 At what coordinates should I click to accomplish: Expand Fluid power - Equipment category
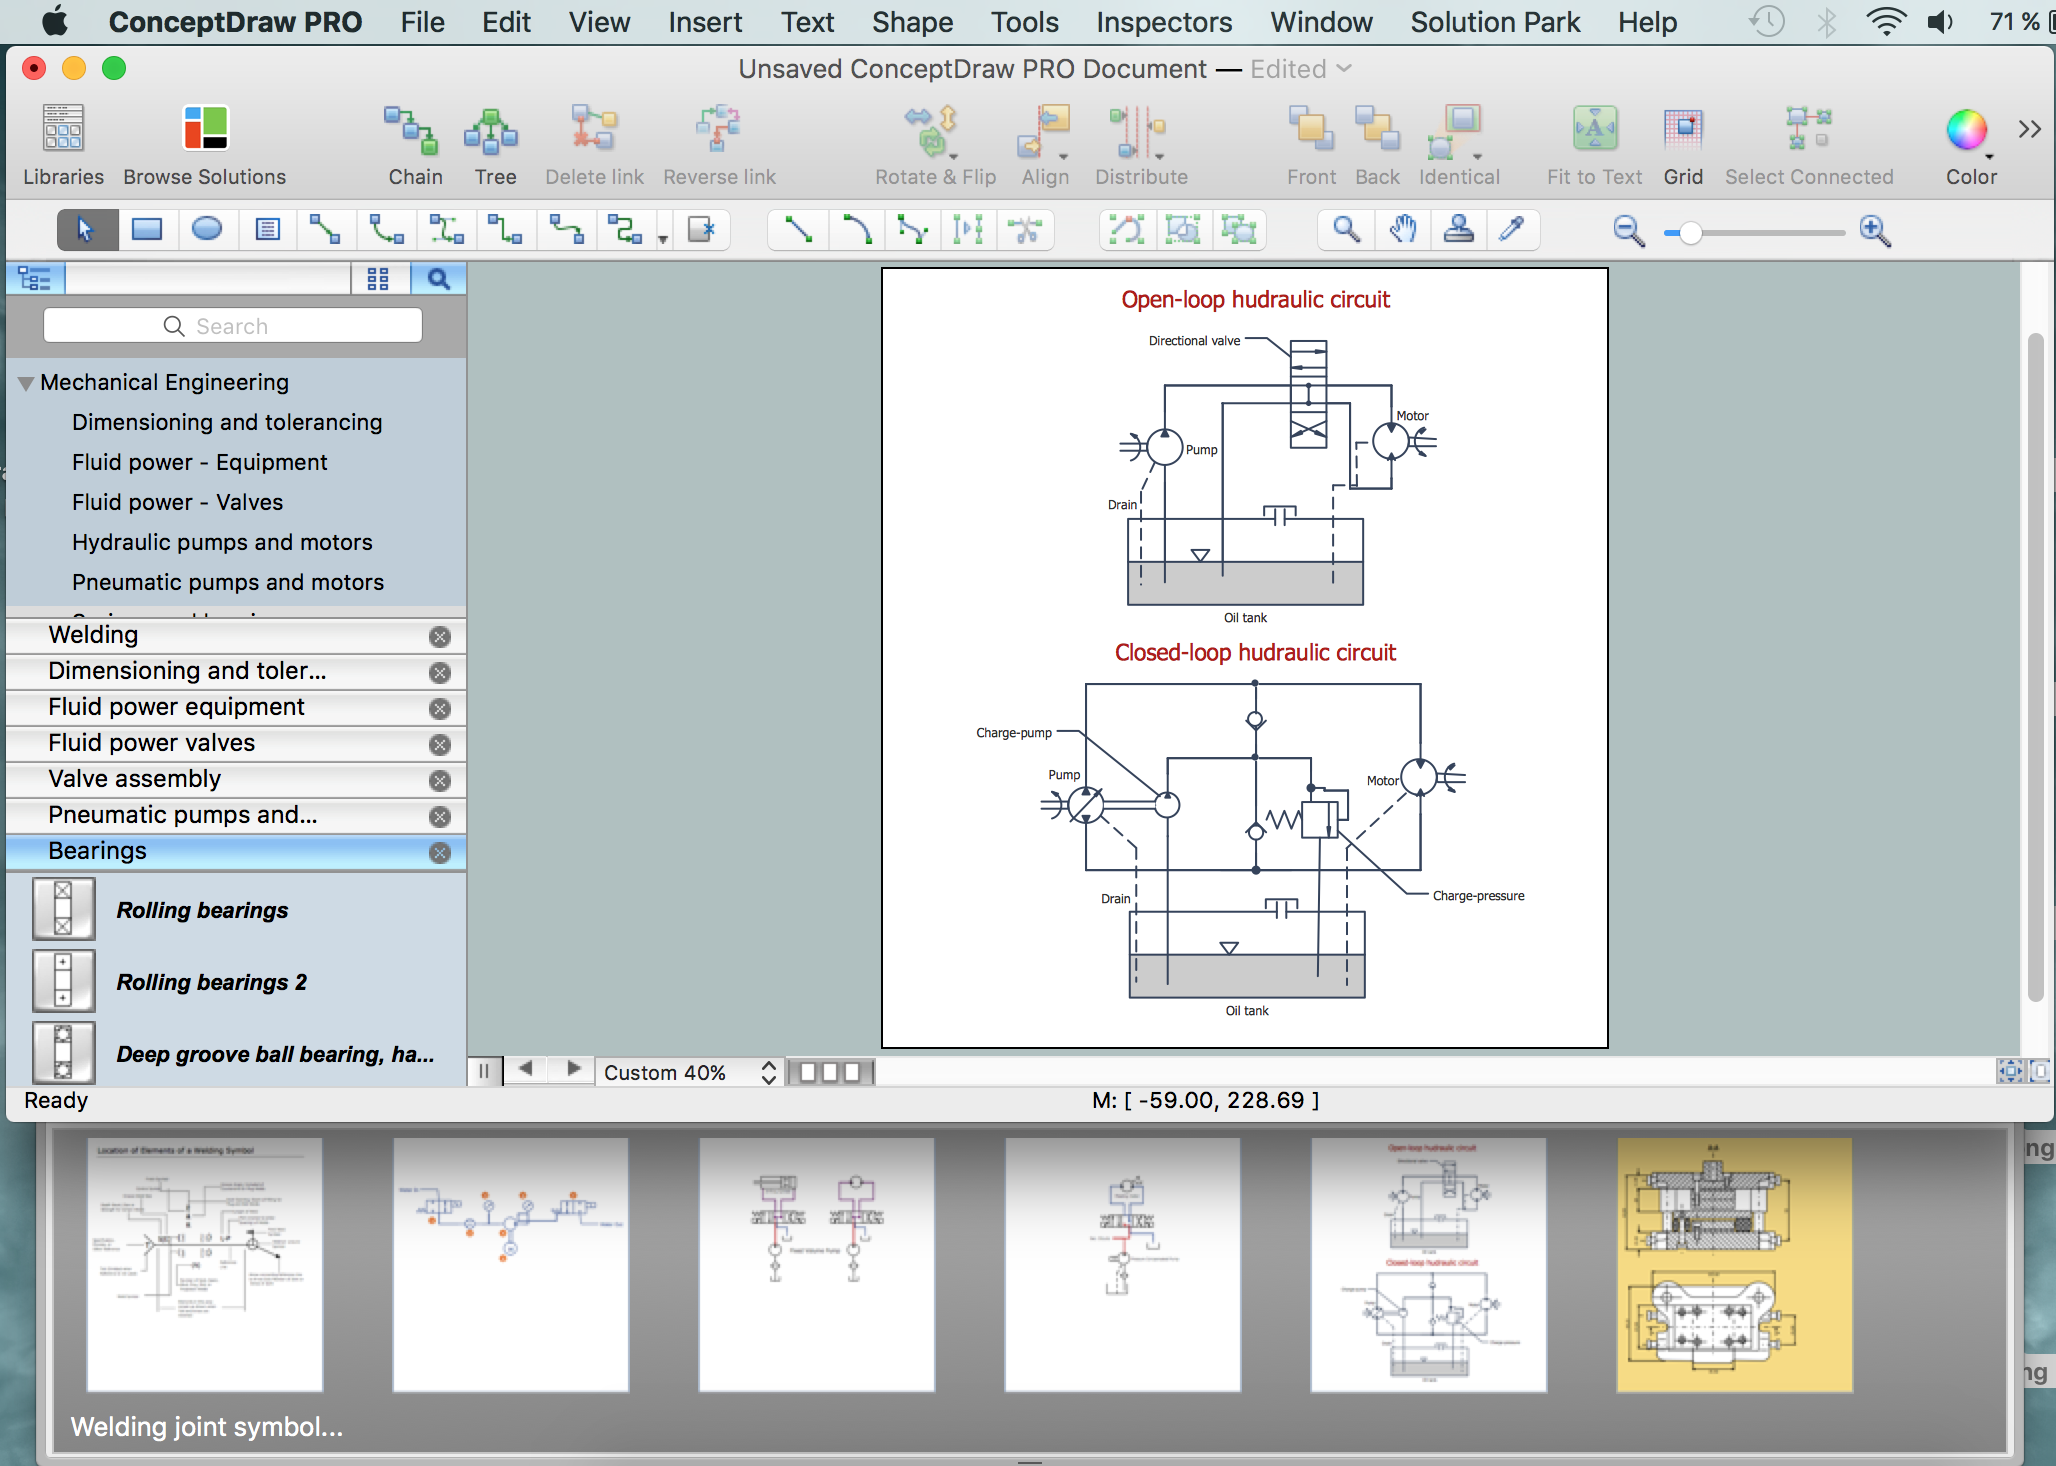(198, 462)
